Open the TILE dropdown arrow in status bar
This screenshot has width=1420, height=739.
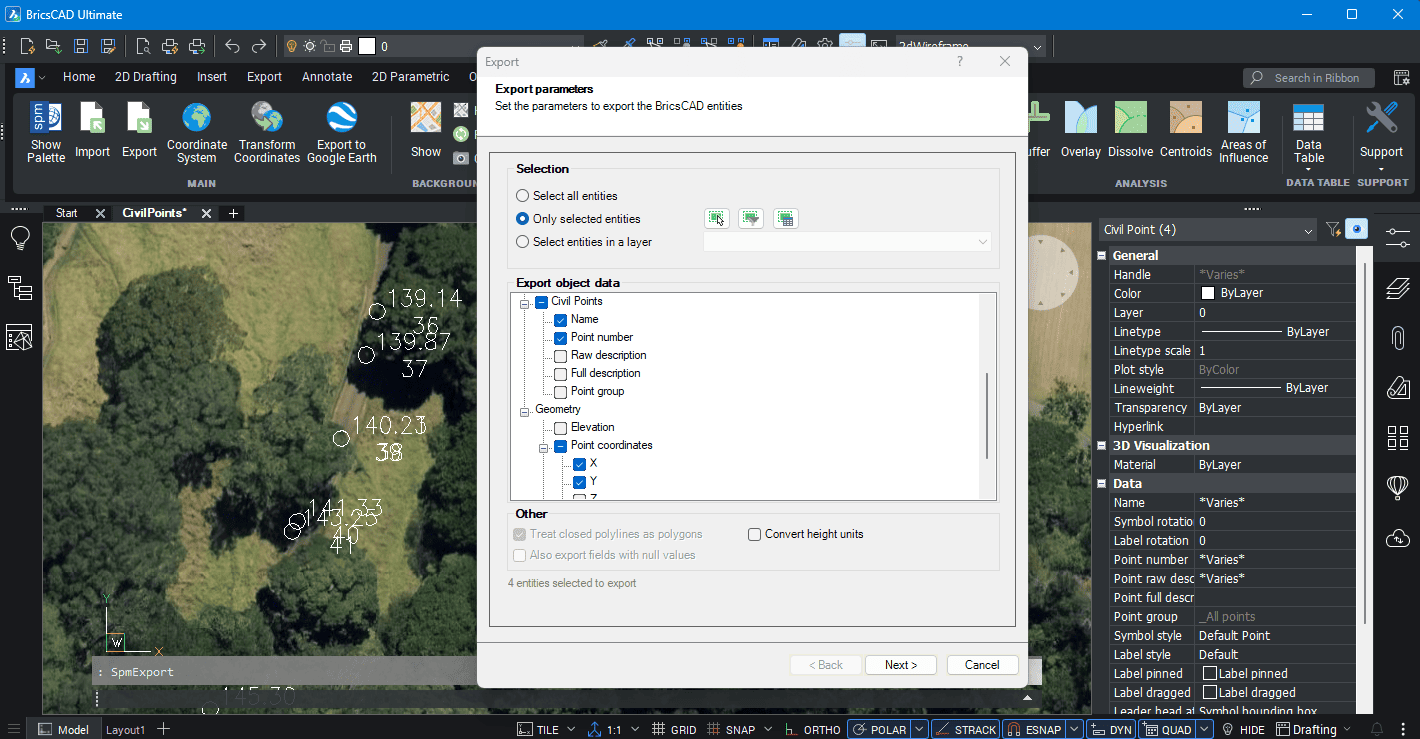tap(571, 730)
